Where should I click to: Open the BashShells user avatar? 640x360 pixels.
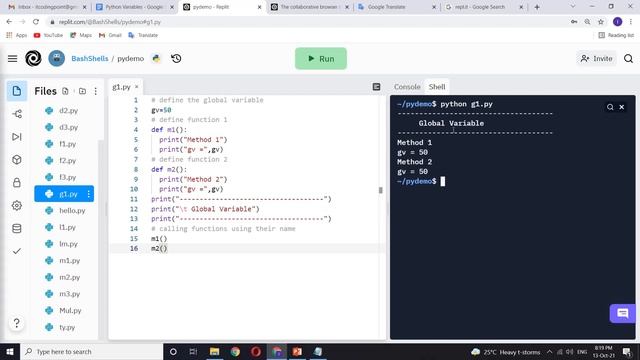pyautogui.click(x=56, y=58)
